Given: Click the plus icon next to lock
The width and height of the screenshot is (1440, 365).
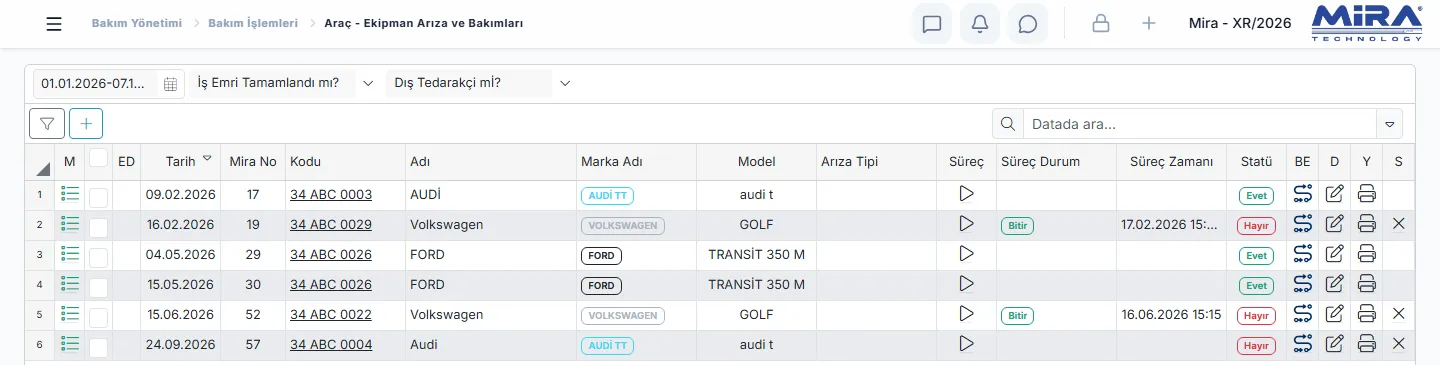Looking at the screenshot, I should pyautogui.click(x=1149, y=24).
